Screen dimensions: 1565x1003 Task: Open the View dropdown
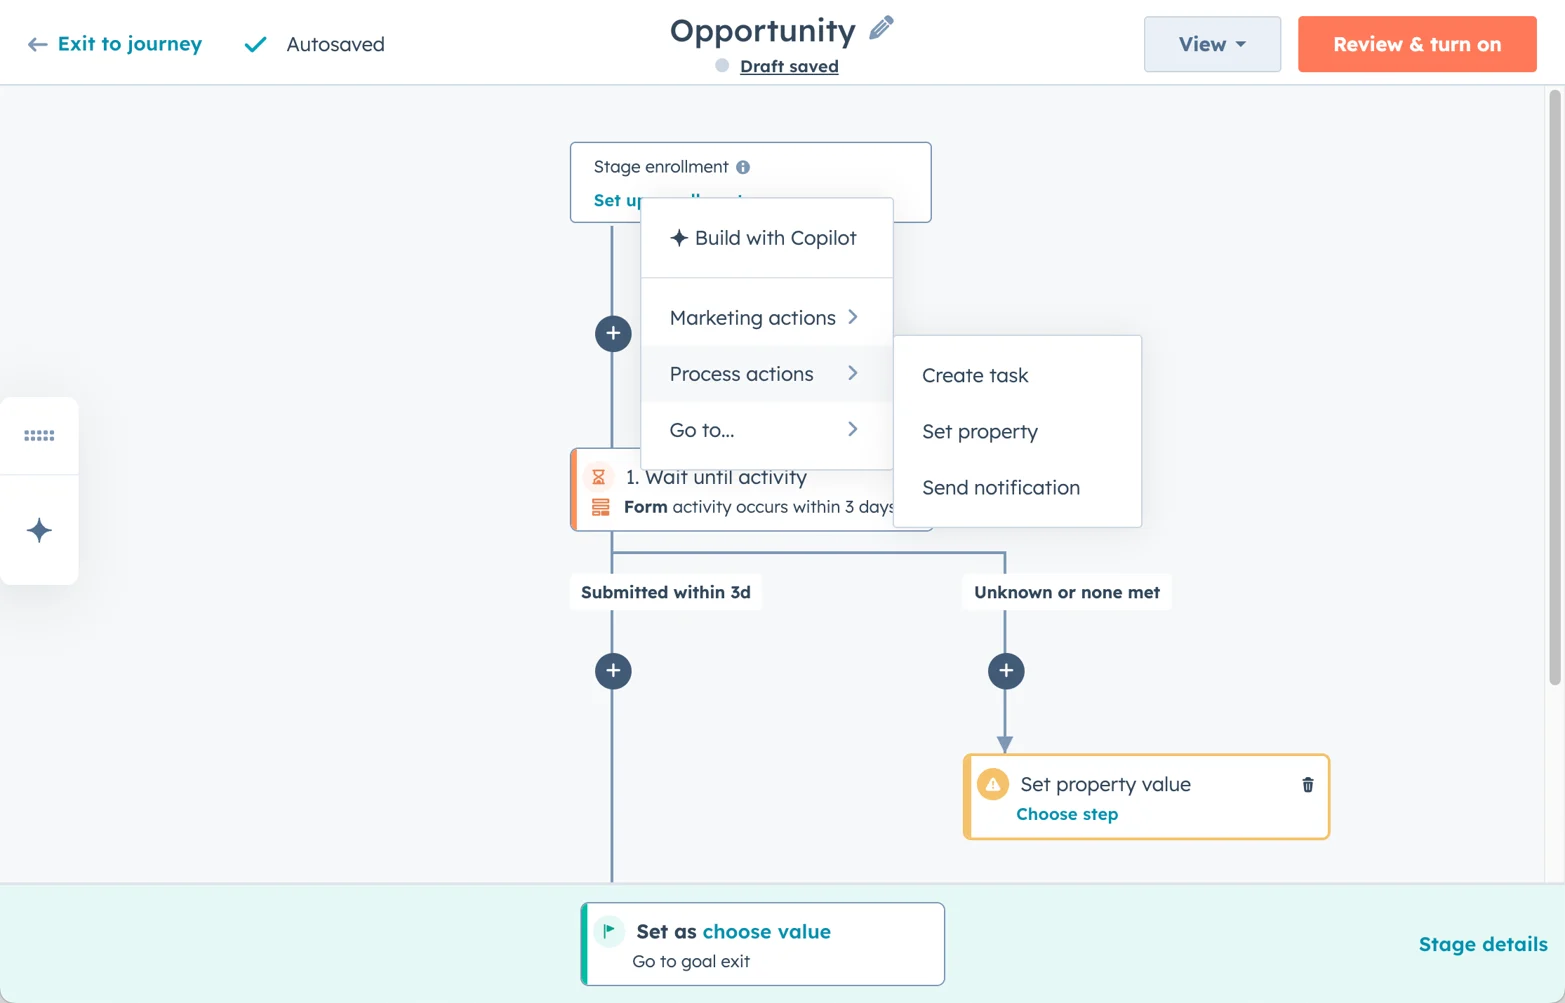[1211, 44]
